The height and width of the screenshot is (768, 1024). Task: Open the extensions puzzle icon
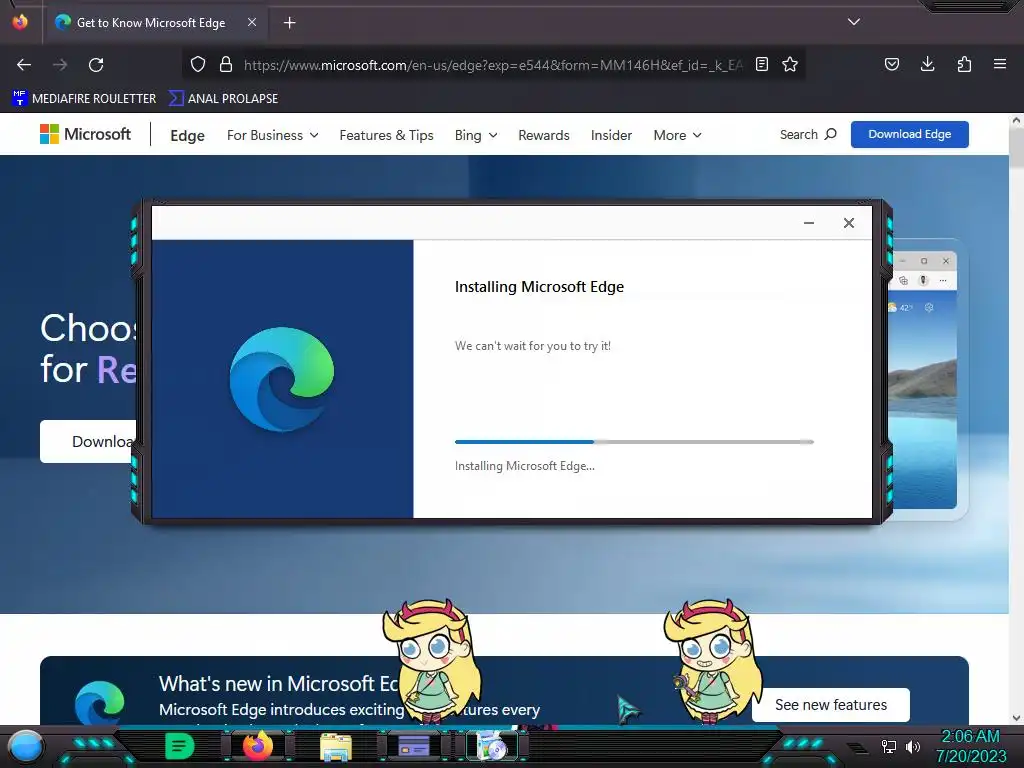coord(964,64)
